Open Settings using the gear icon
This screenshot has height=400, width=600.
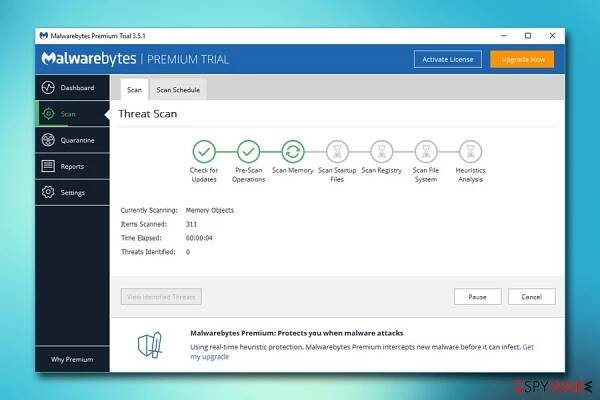point(48,192)
